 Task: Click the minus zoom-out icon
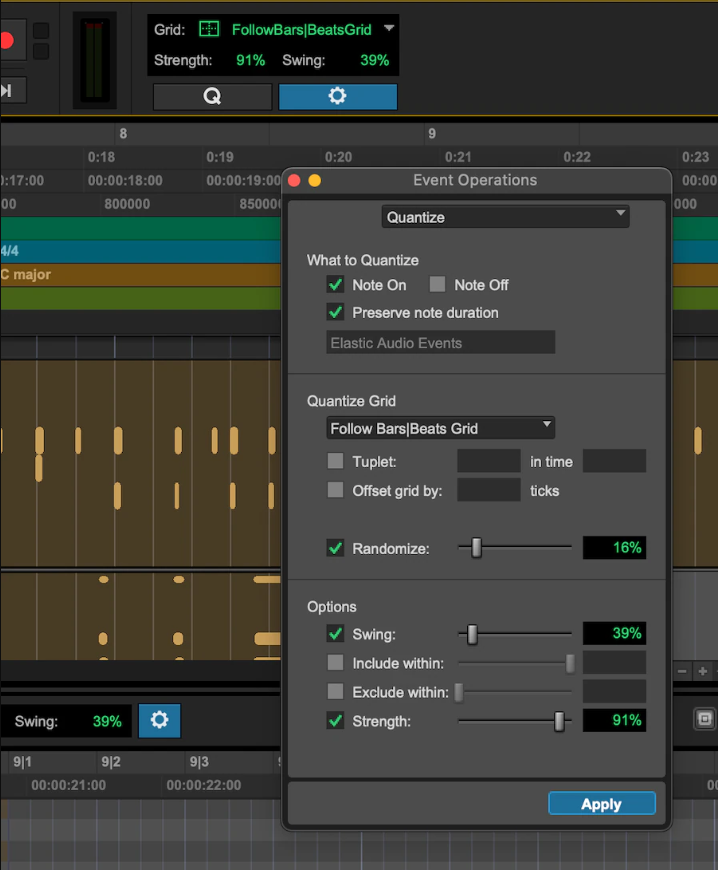(x=683, y=671)
